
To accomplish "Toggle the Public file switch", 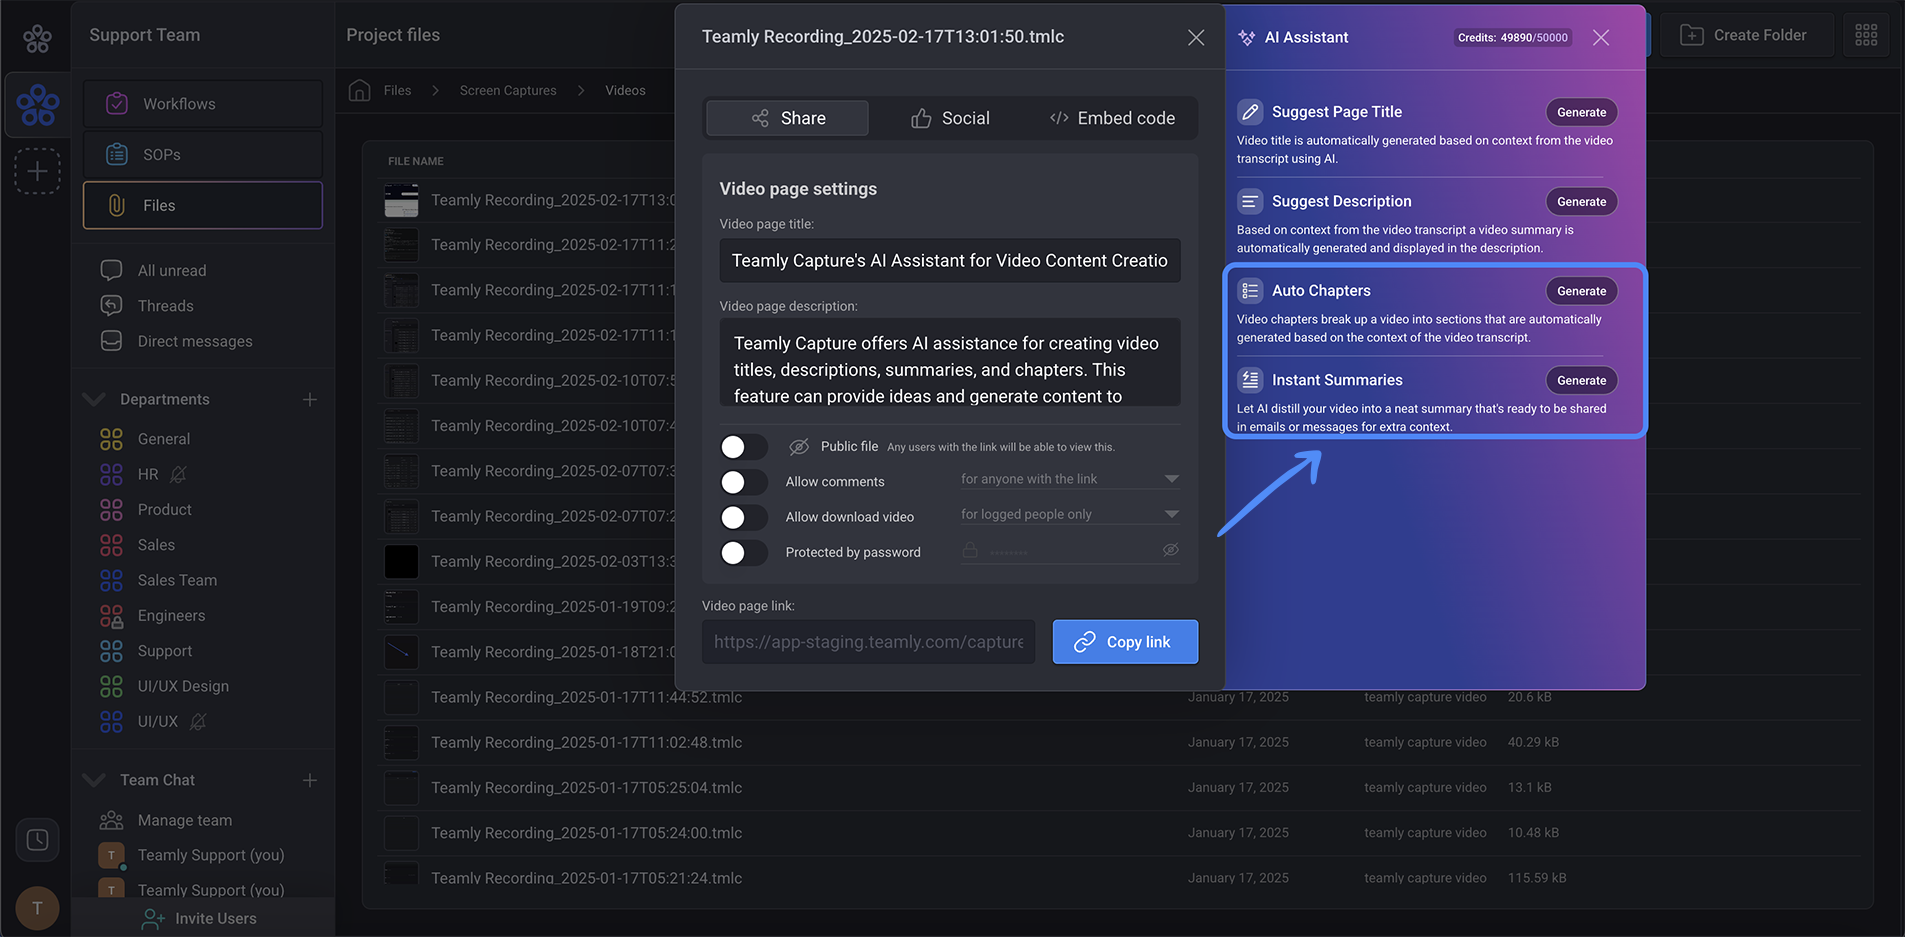I will click(x=743, y=447).
